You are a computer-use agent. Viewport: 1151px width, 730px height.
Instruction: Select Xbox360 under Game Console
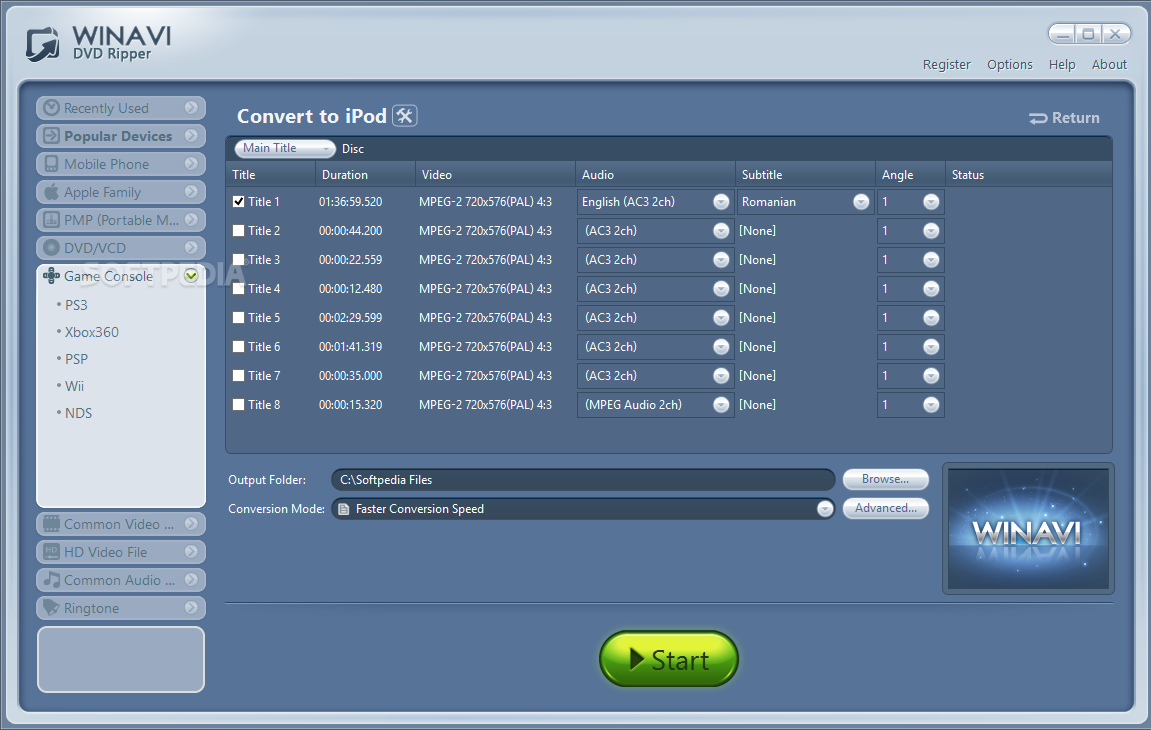point(91,332)
